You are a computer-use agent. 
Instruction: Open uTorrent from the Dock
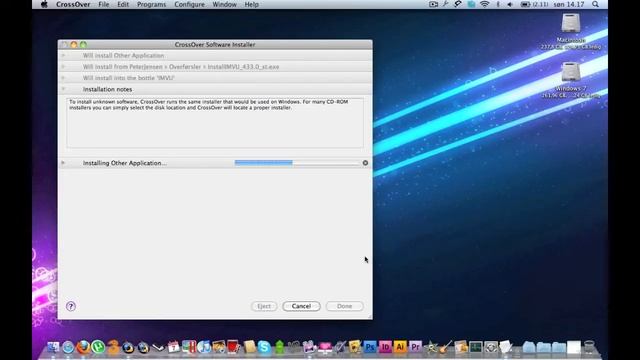98,347
